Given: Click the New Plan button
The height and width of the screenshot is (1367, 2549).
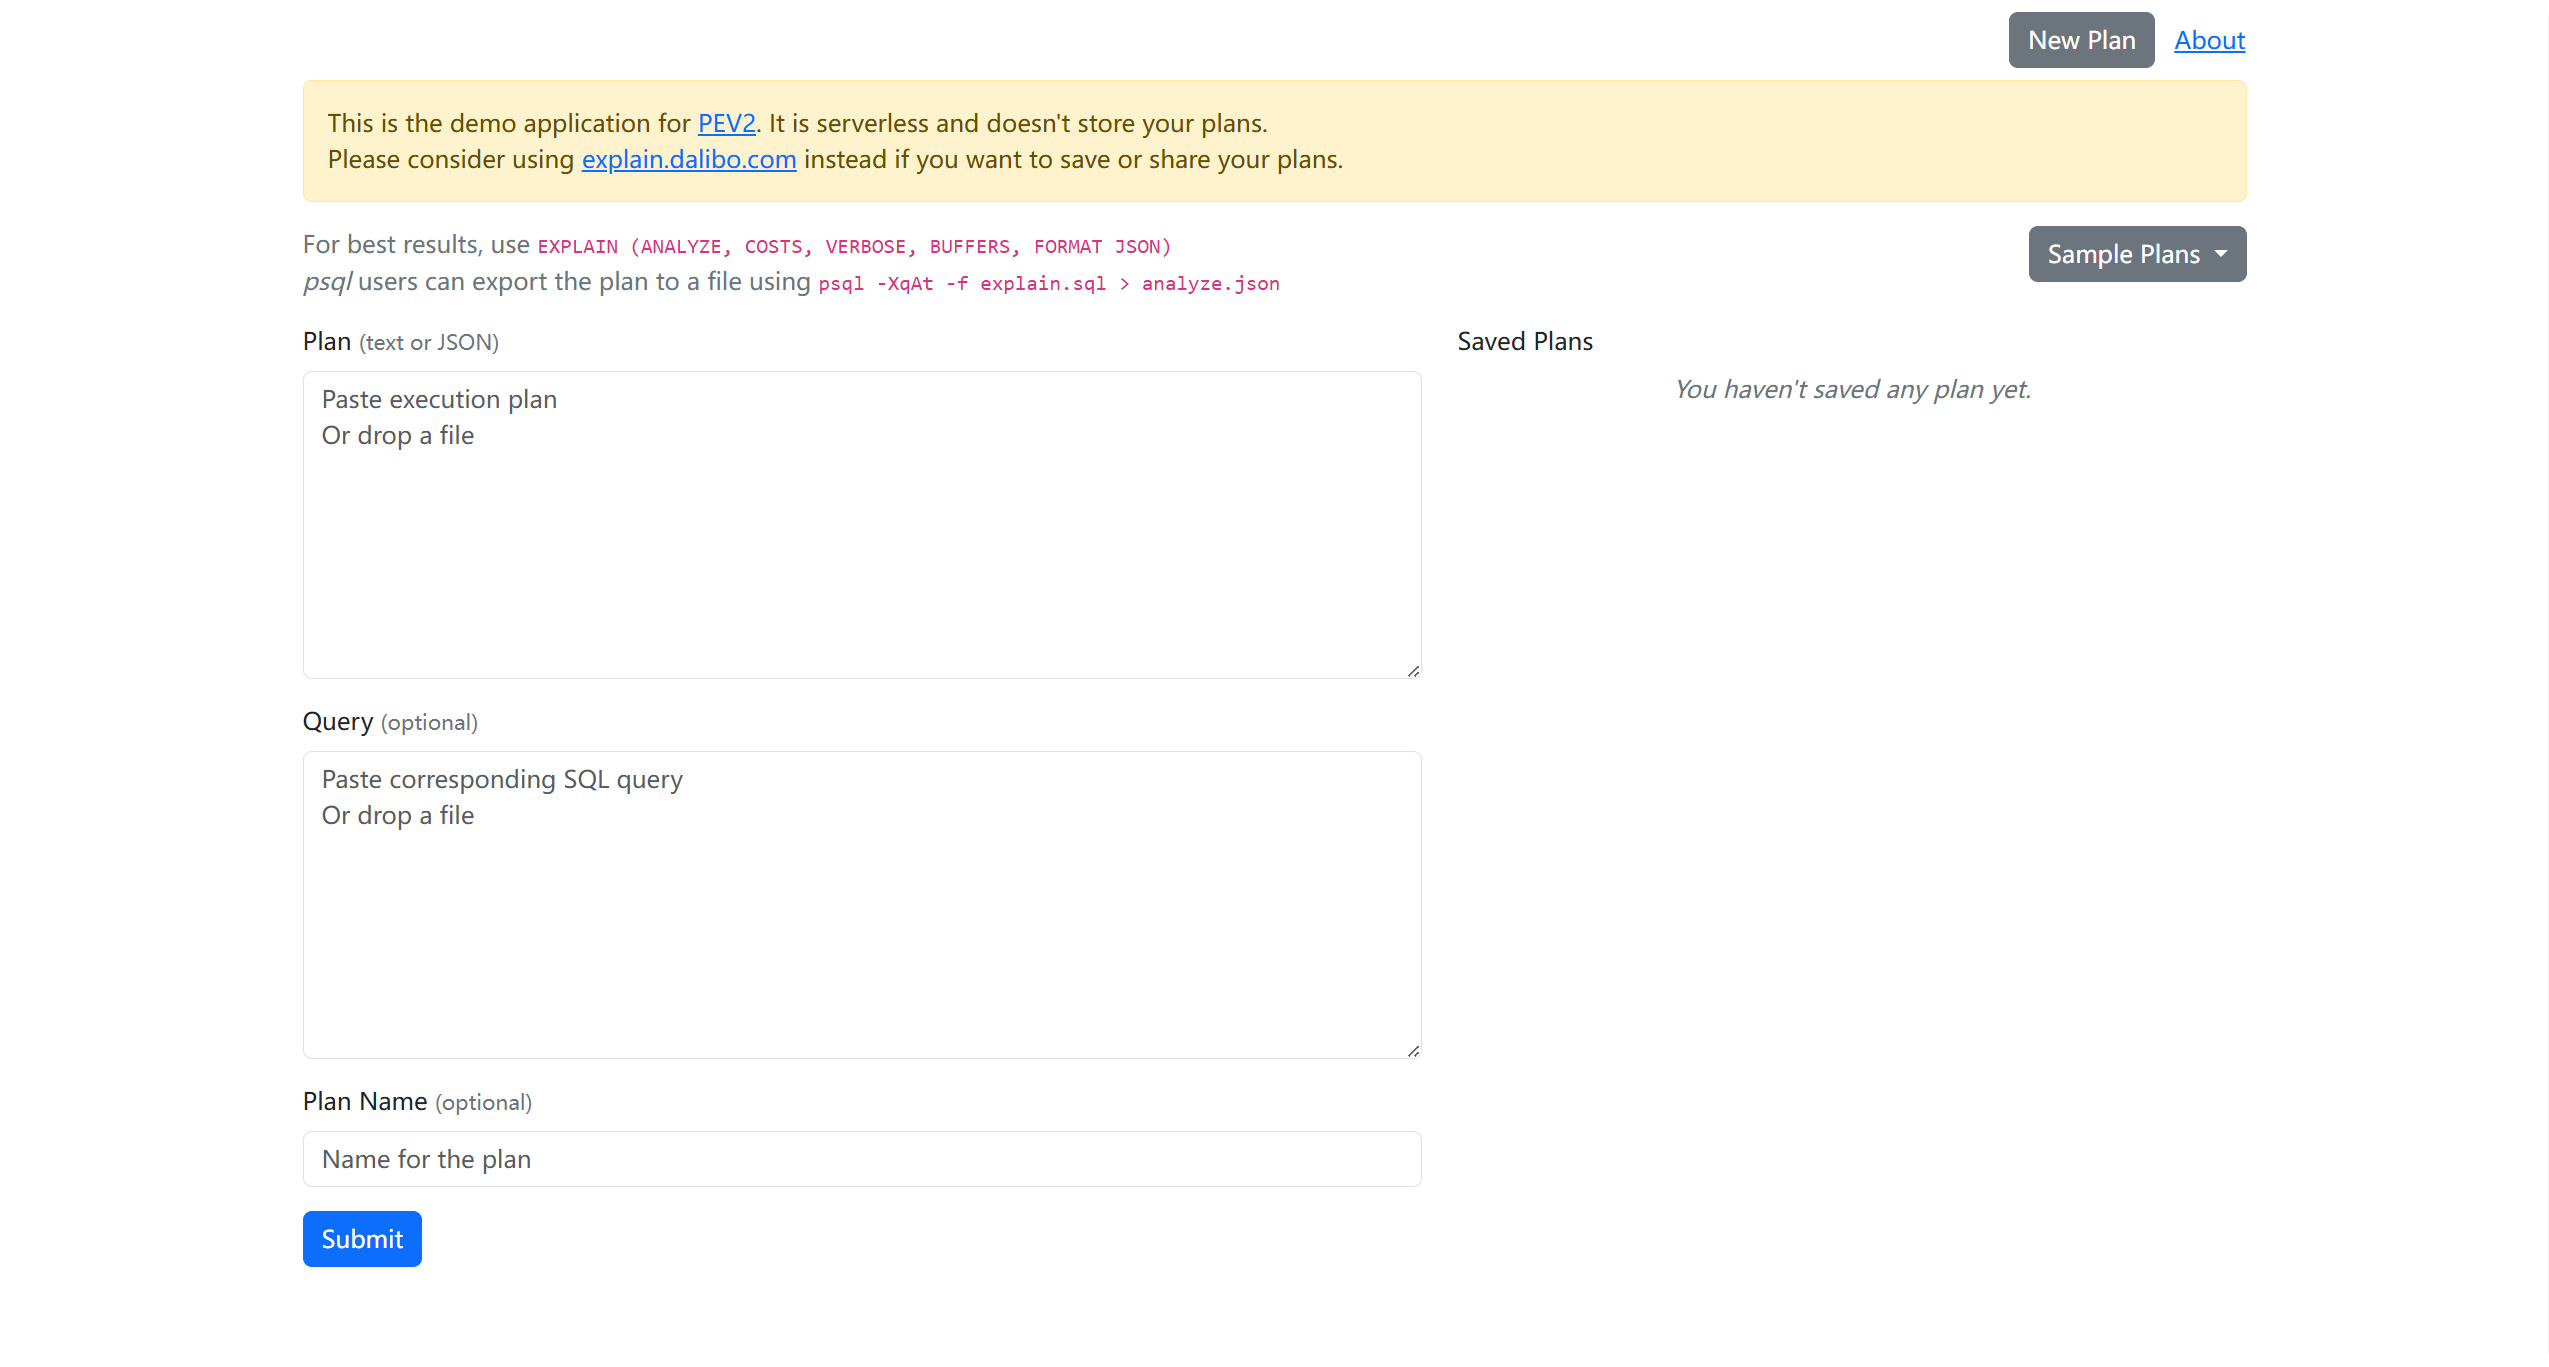Looking at the screenshot, I should coord(2080,40).
